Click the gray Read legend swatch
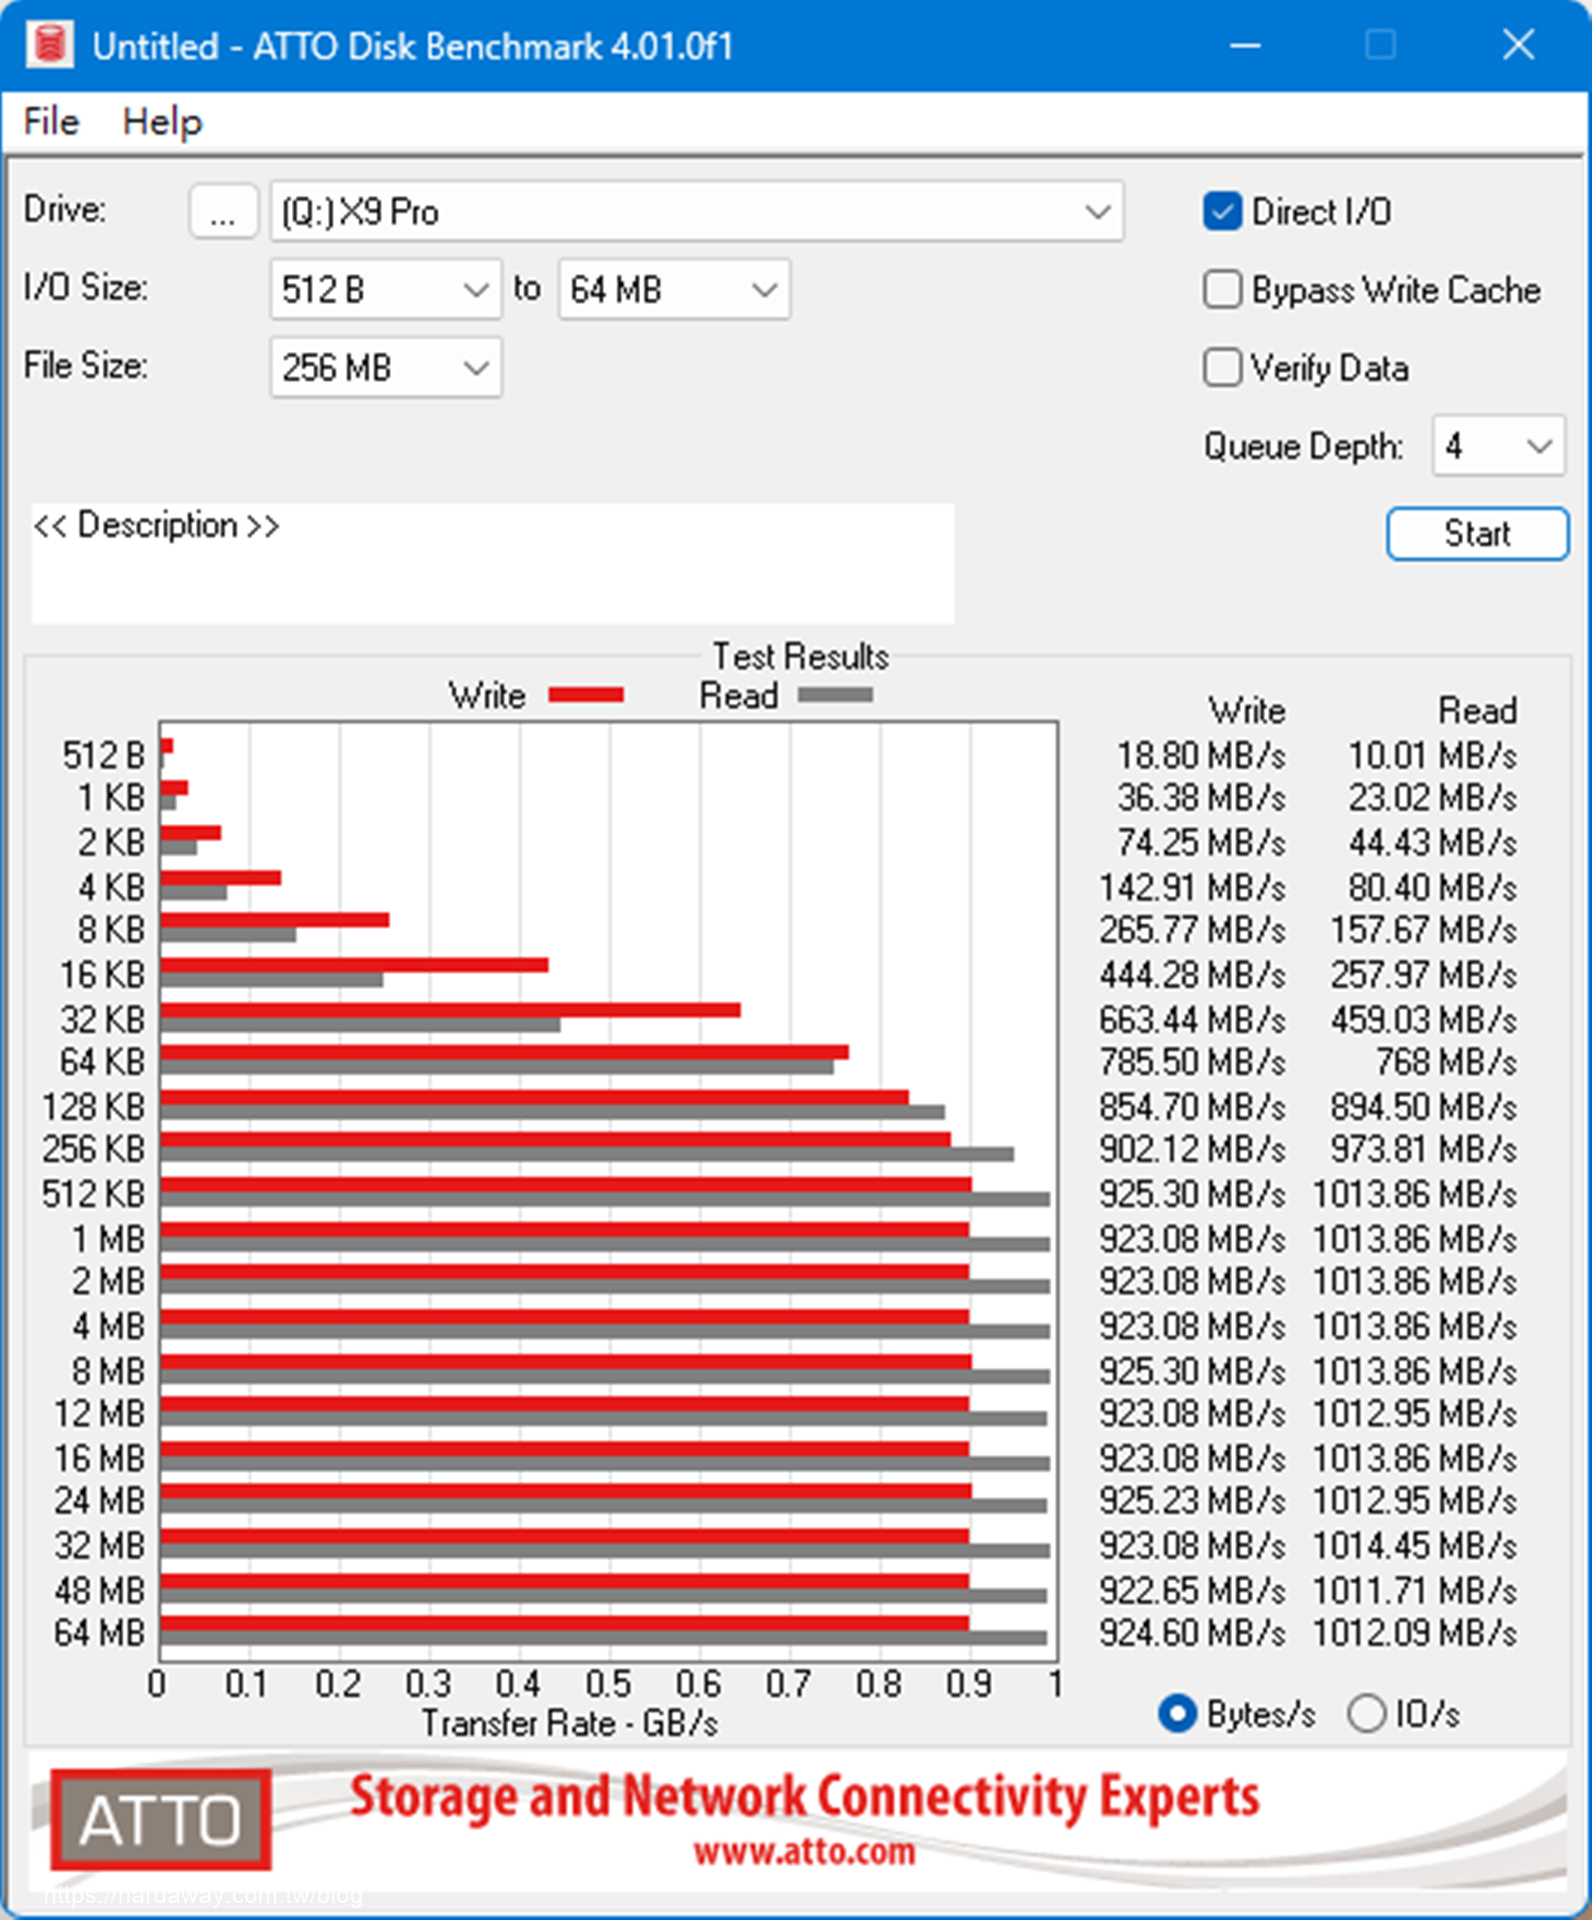Viewport: 1592px width, 1920px height. click(835, 695)
